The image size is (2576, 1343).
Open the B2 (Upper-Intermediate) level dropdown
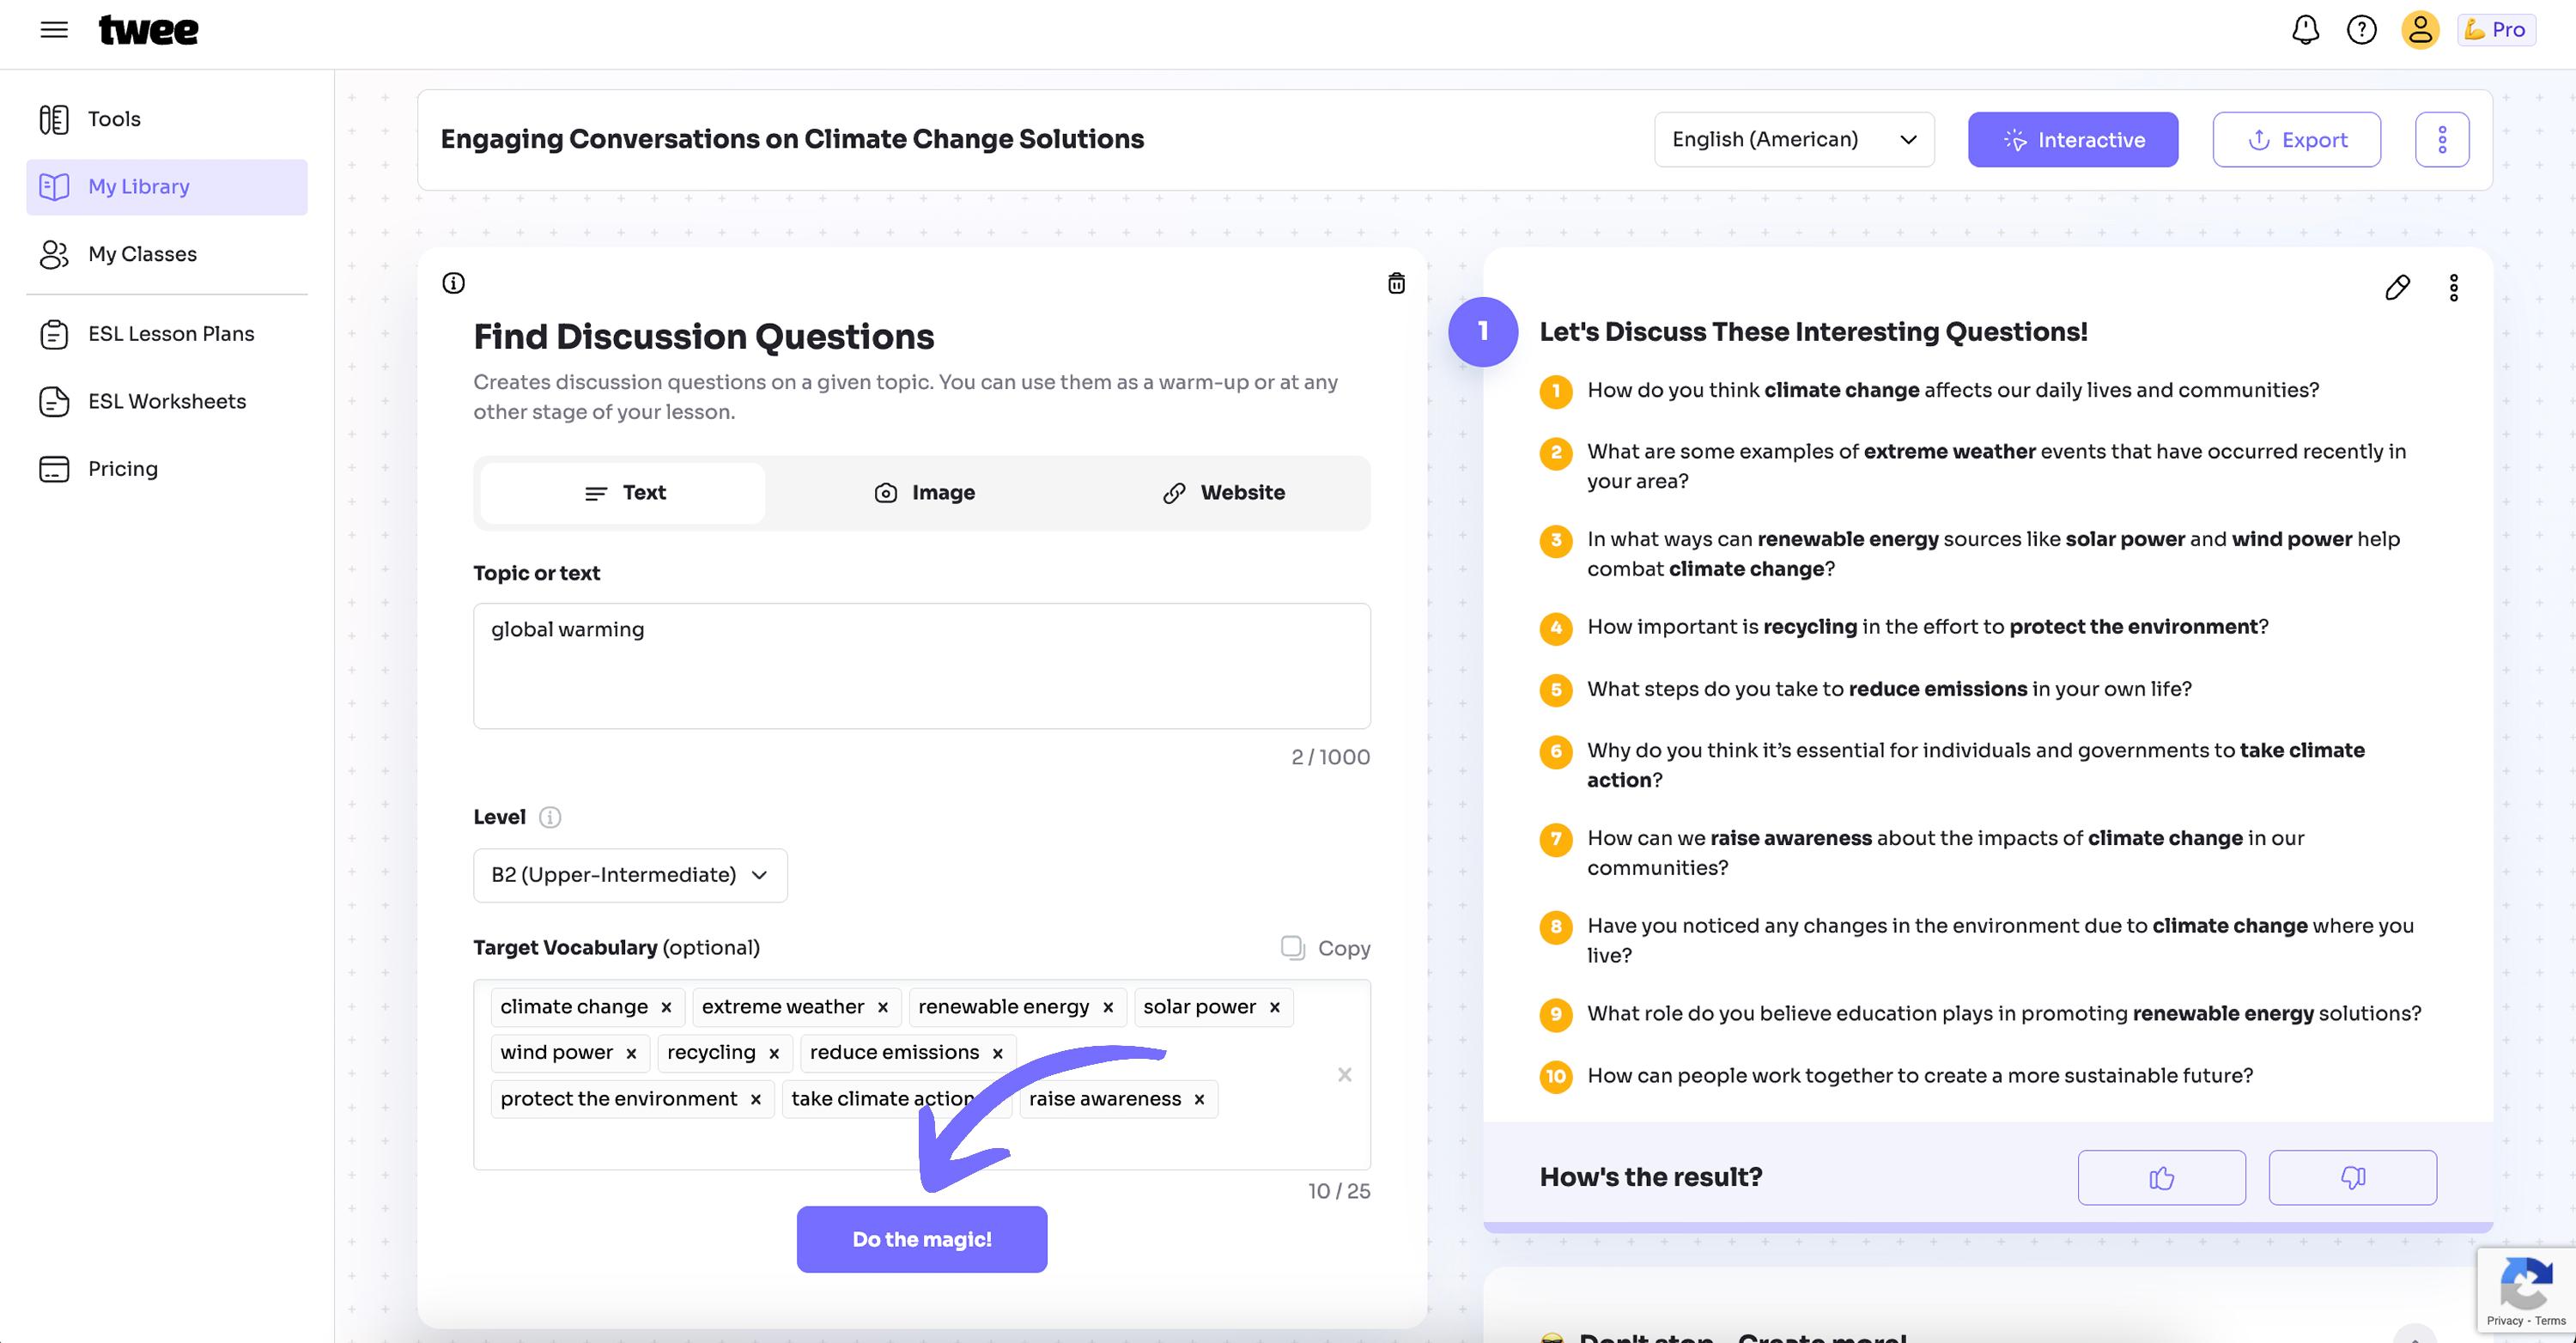coord(630,875)
